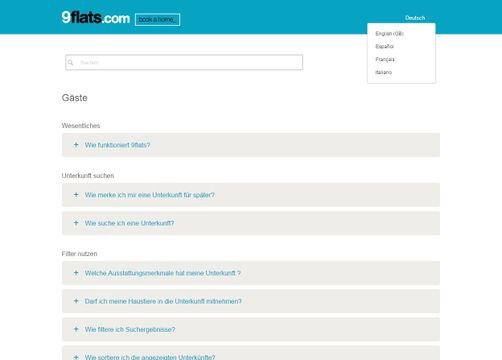Expand plus icon for 'Welche Ausstattungsmerkmale' question
This screenshot has width=502, height=360.
coord(76,273)
